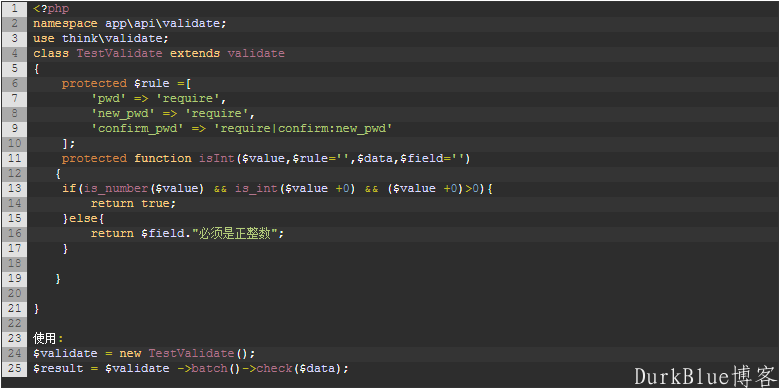
Task: Click the $data parameter on line 11
Action: tap(375, 158)
